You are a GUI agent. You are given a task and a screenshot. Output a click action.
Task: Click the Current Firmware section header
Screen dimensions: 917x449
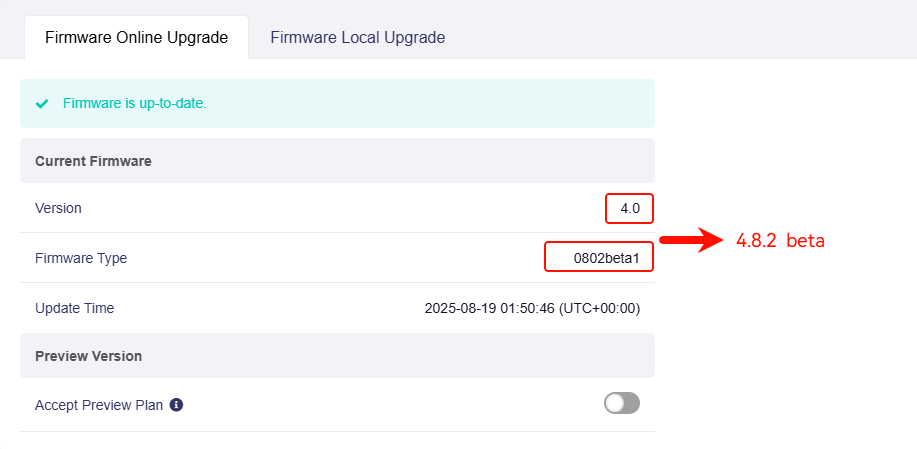[93, 160]
